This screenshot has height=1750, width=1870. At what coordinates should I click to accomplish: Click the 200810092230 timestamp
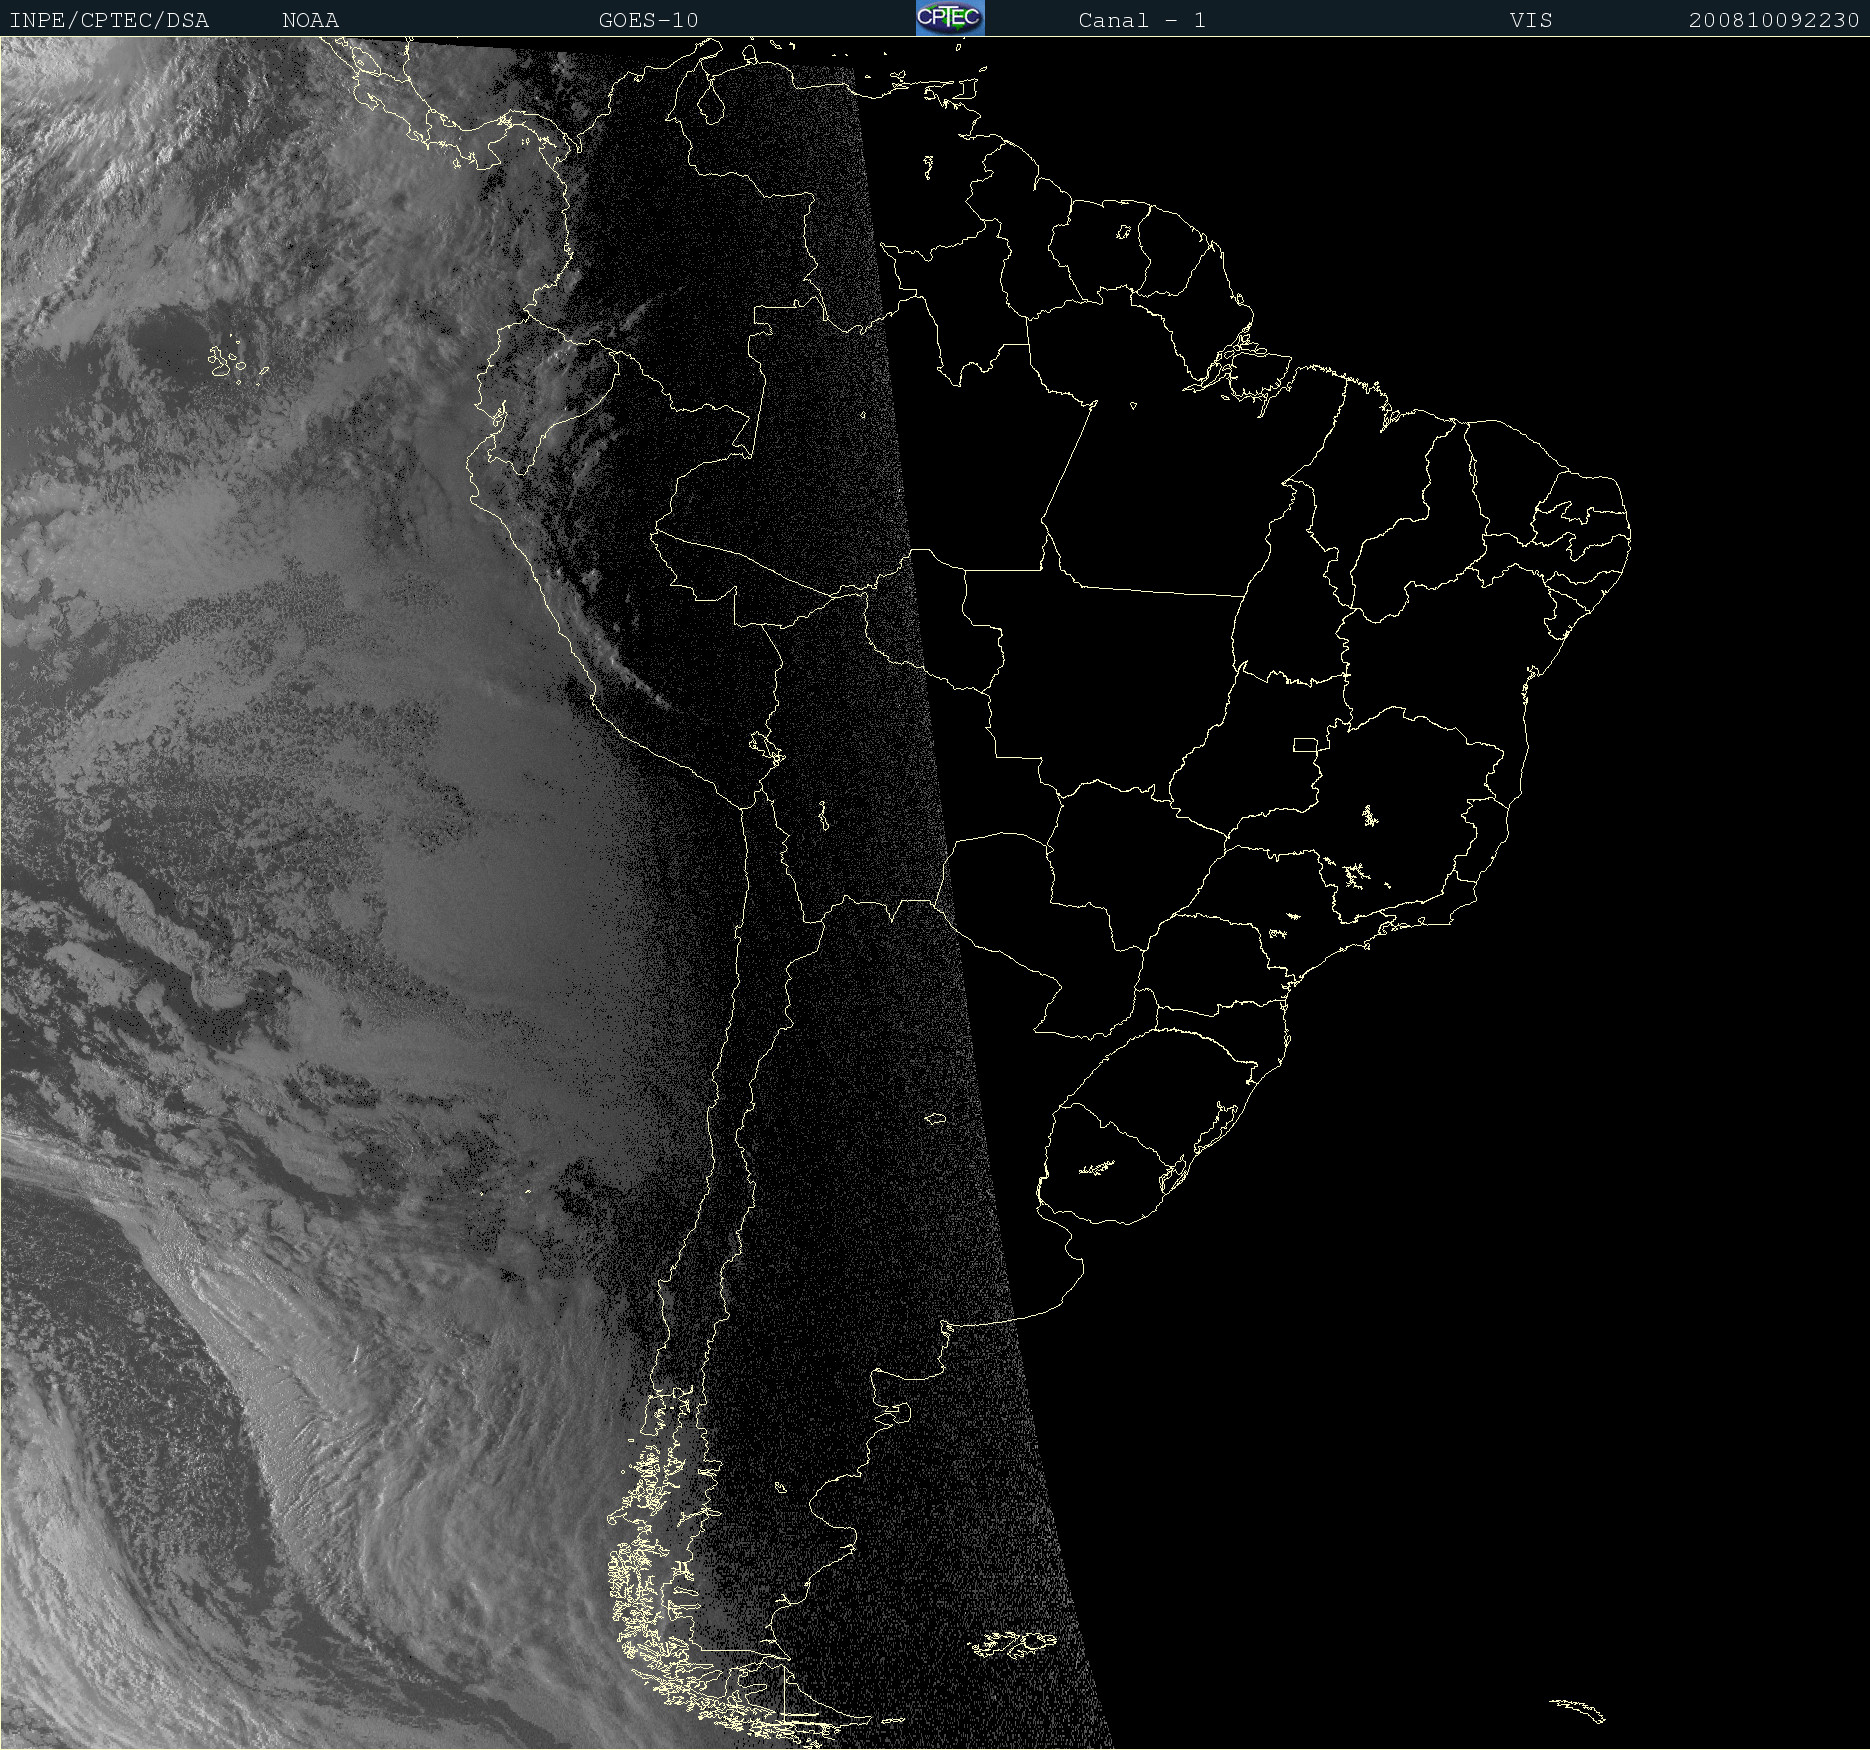1774,20
